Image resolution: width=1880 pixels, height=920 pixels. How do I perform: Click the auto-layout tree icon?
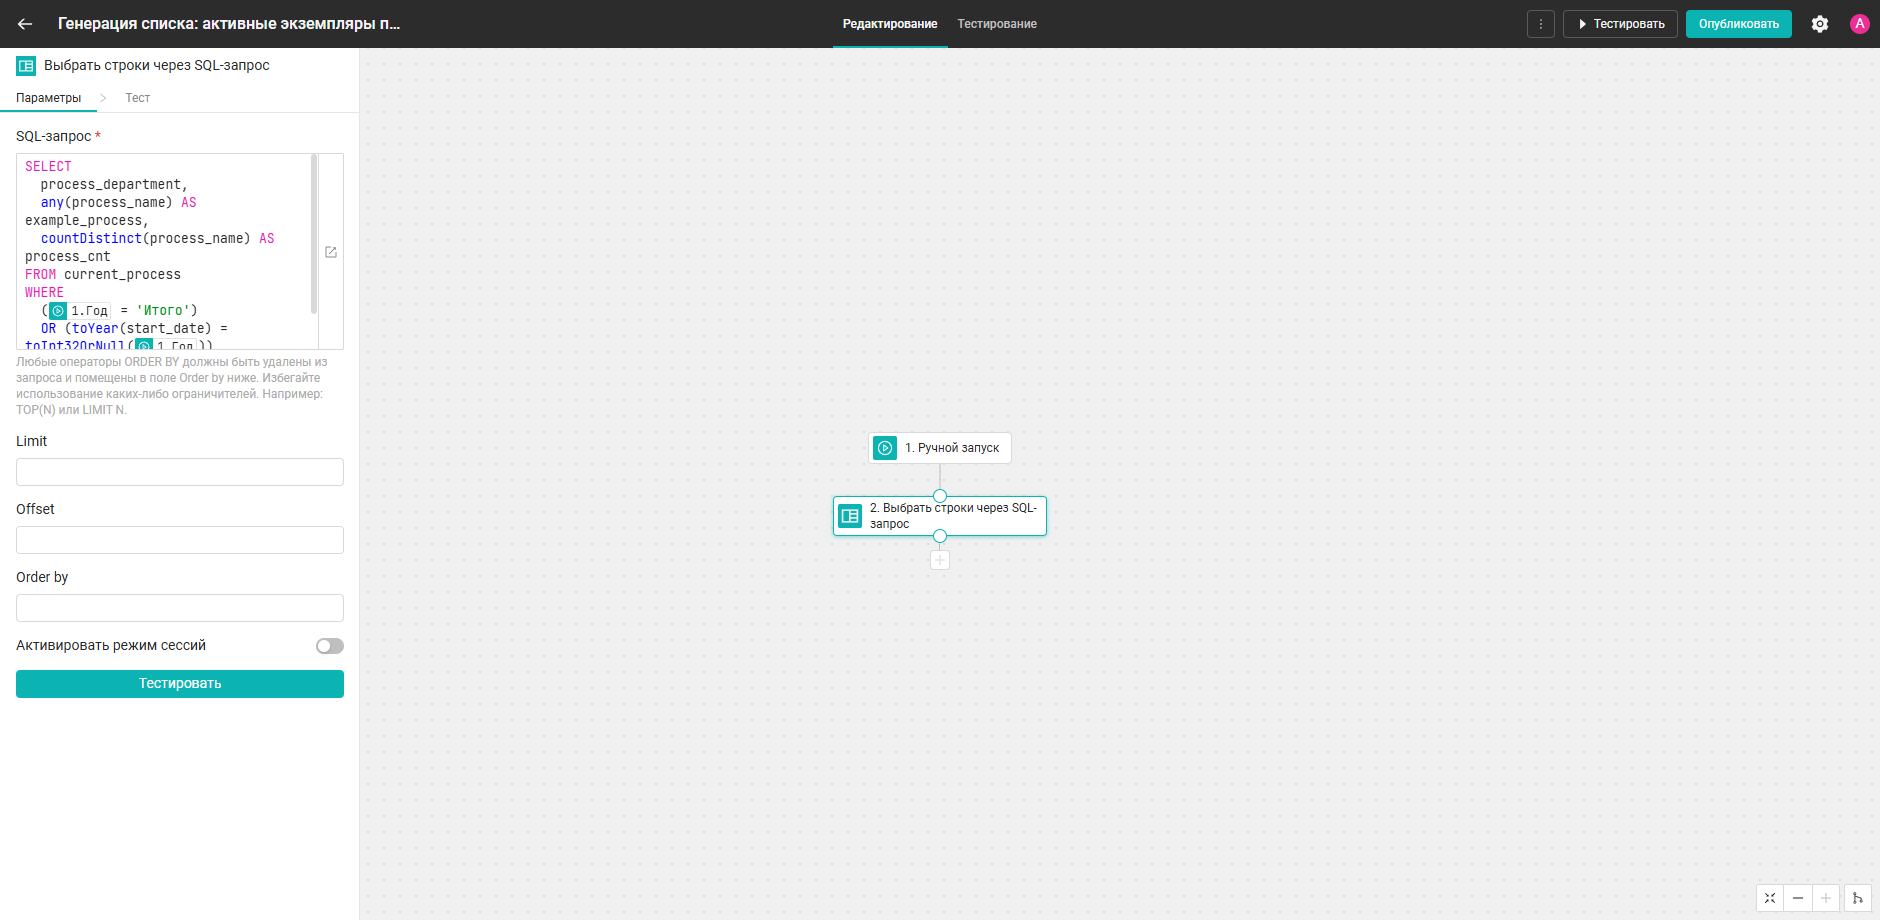click(x=1858, y=898)
